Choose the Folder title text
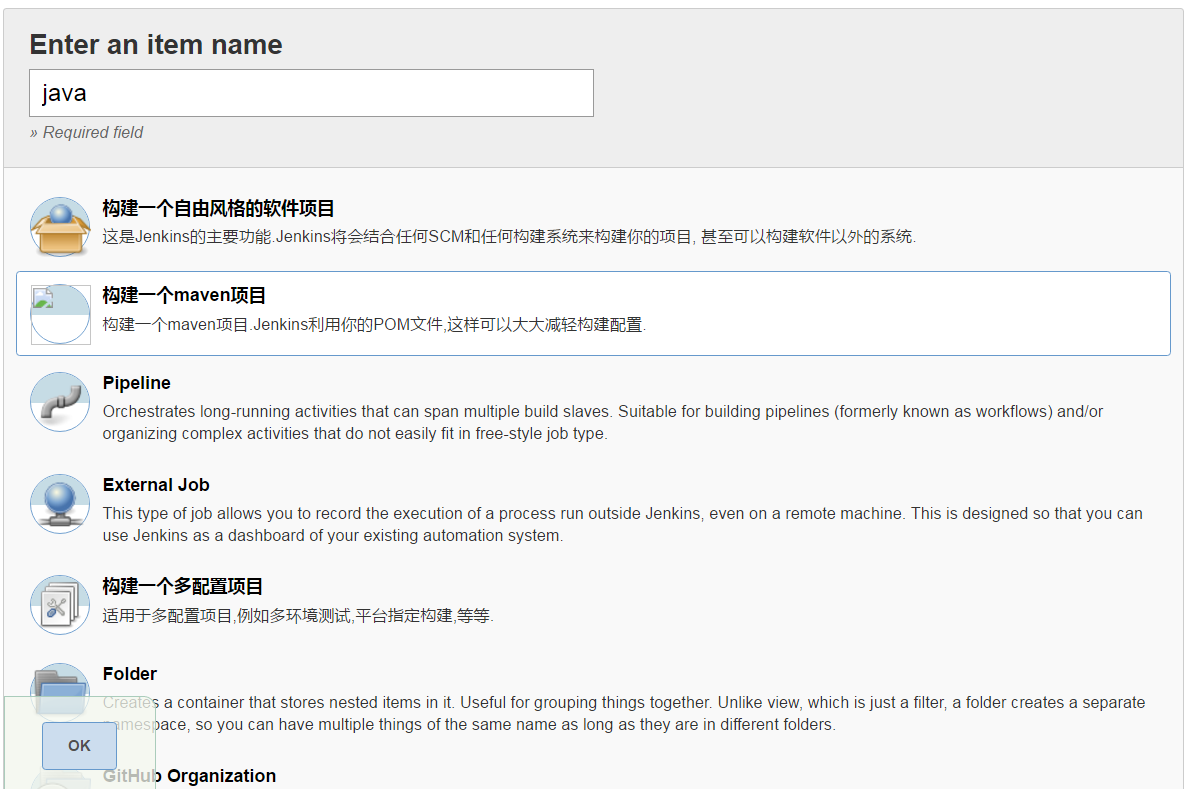1189x789 pixels. 130,674
